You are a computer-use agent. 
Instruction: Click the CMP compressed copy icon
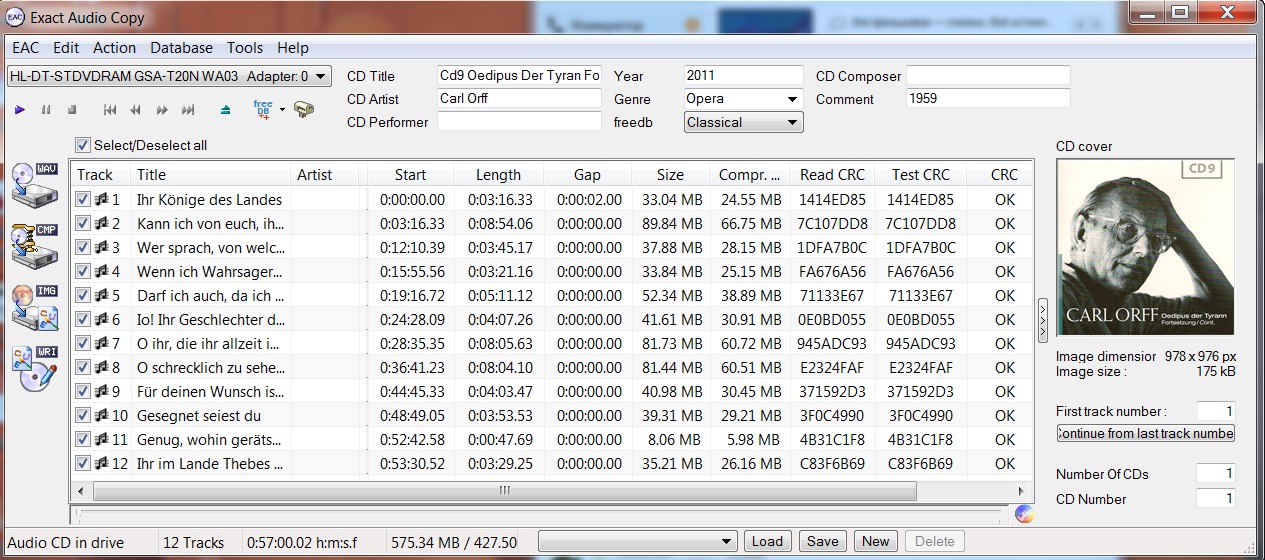[34, 245]
